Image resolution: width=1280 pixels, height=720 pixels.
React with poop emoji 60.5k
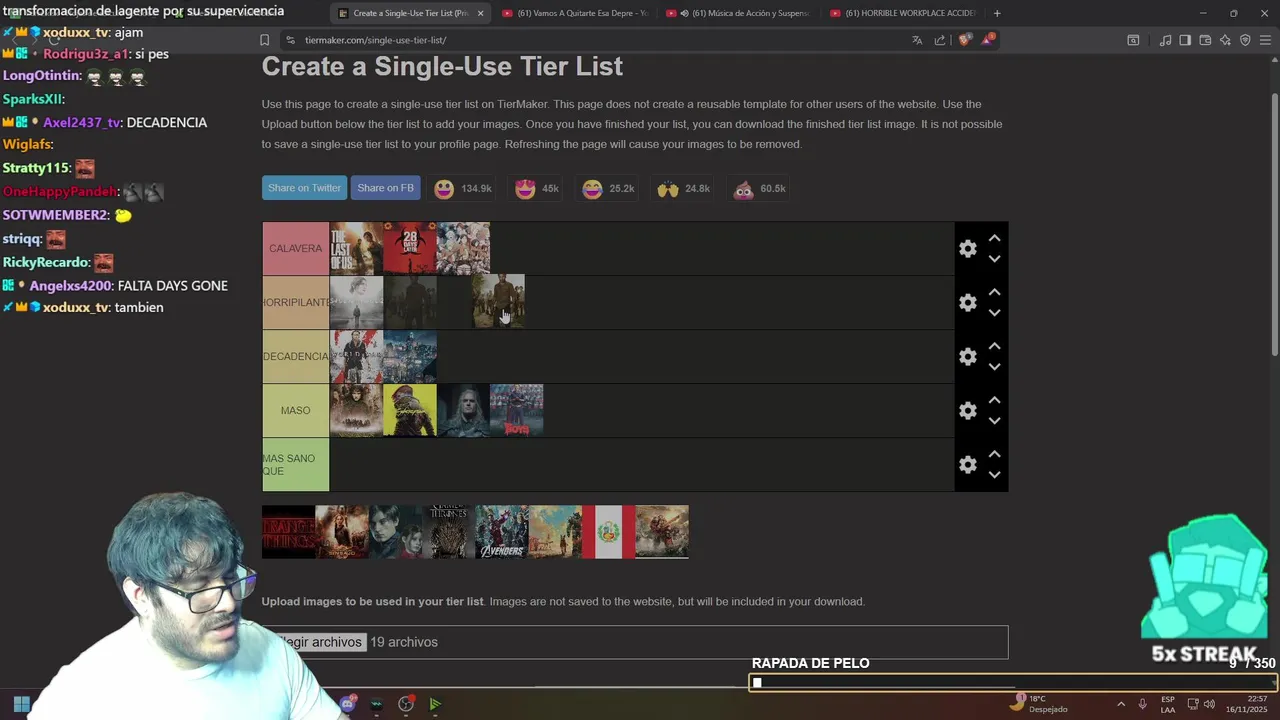pos(759,189)
